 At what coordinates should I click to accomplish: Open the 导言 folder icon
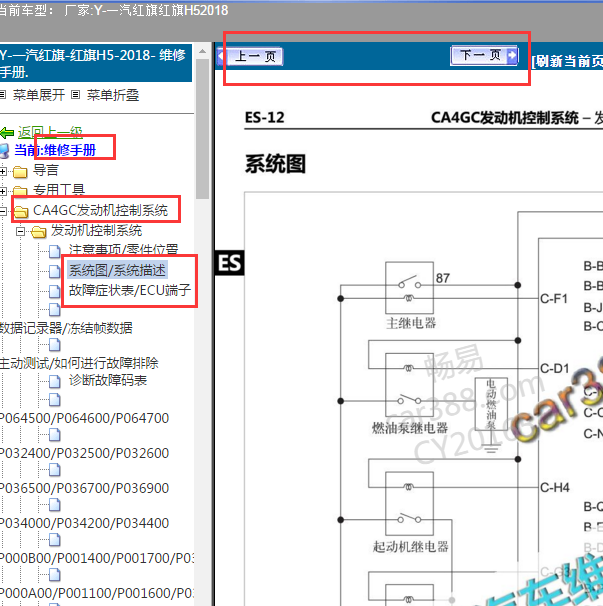click(x=20, y=172)
